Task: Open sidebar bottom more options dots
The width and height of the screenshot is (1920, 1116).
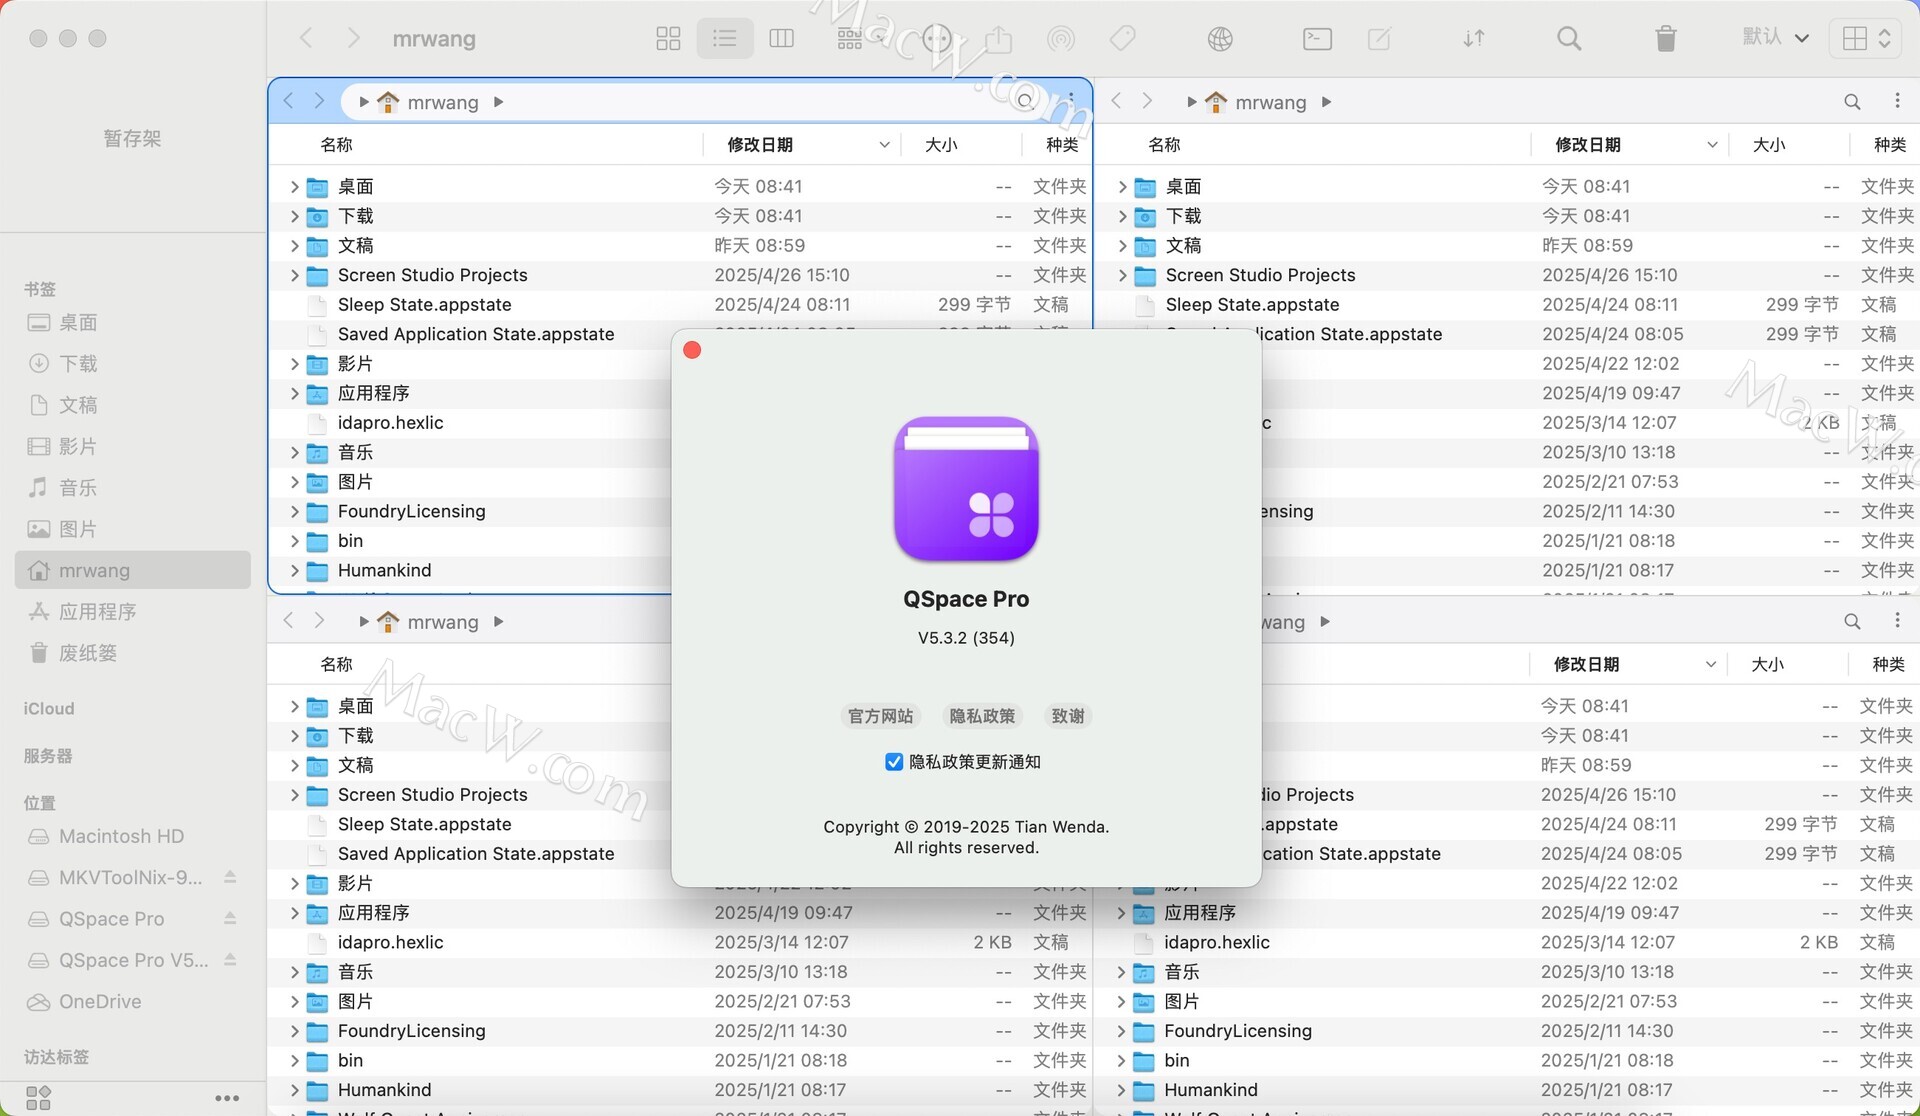Action: [227, 1098]
